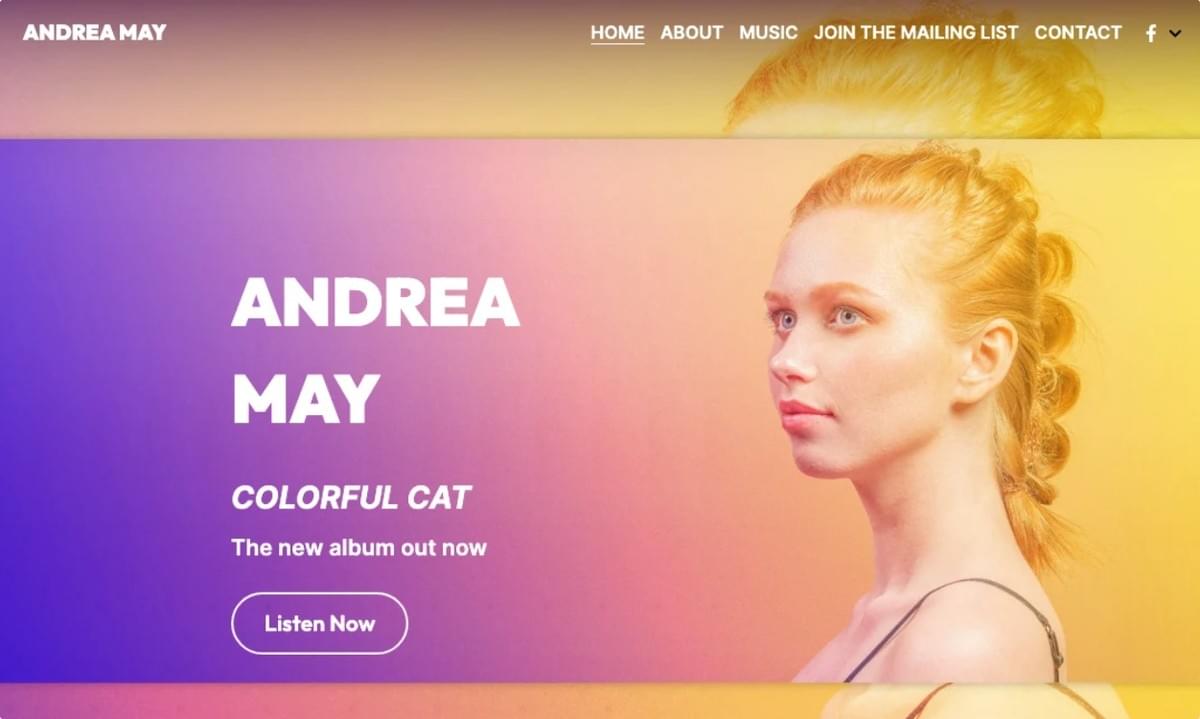1200x719 pixels.
Task: Open the Facebook social icon link
Action: (1151, 33)
